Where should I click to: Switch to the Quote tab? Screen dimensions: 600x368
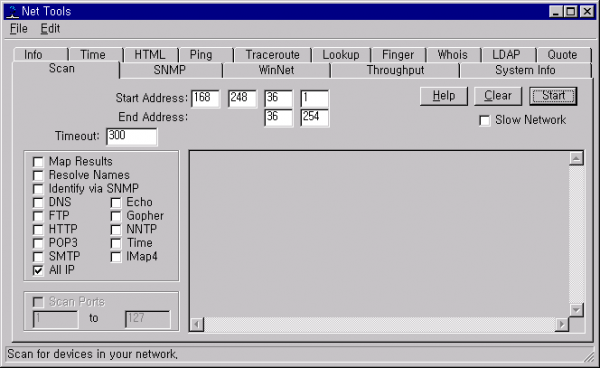564,55
